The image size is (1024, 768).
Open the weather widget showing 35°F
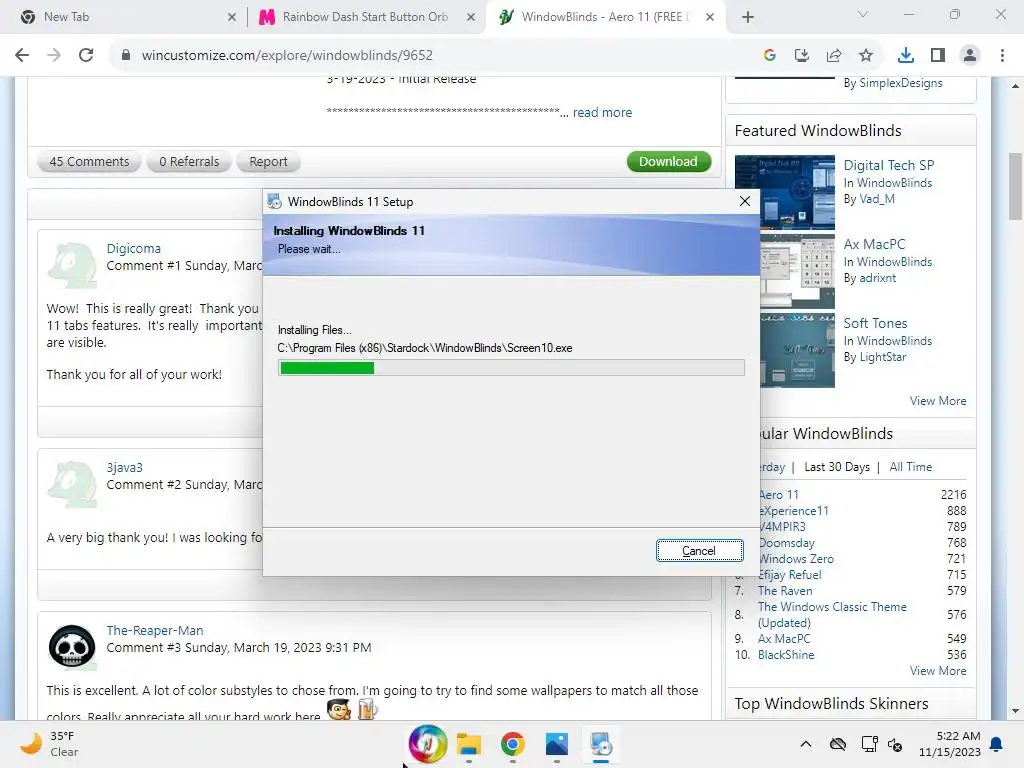click(x=49, y=744)
